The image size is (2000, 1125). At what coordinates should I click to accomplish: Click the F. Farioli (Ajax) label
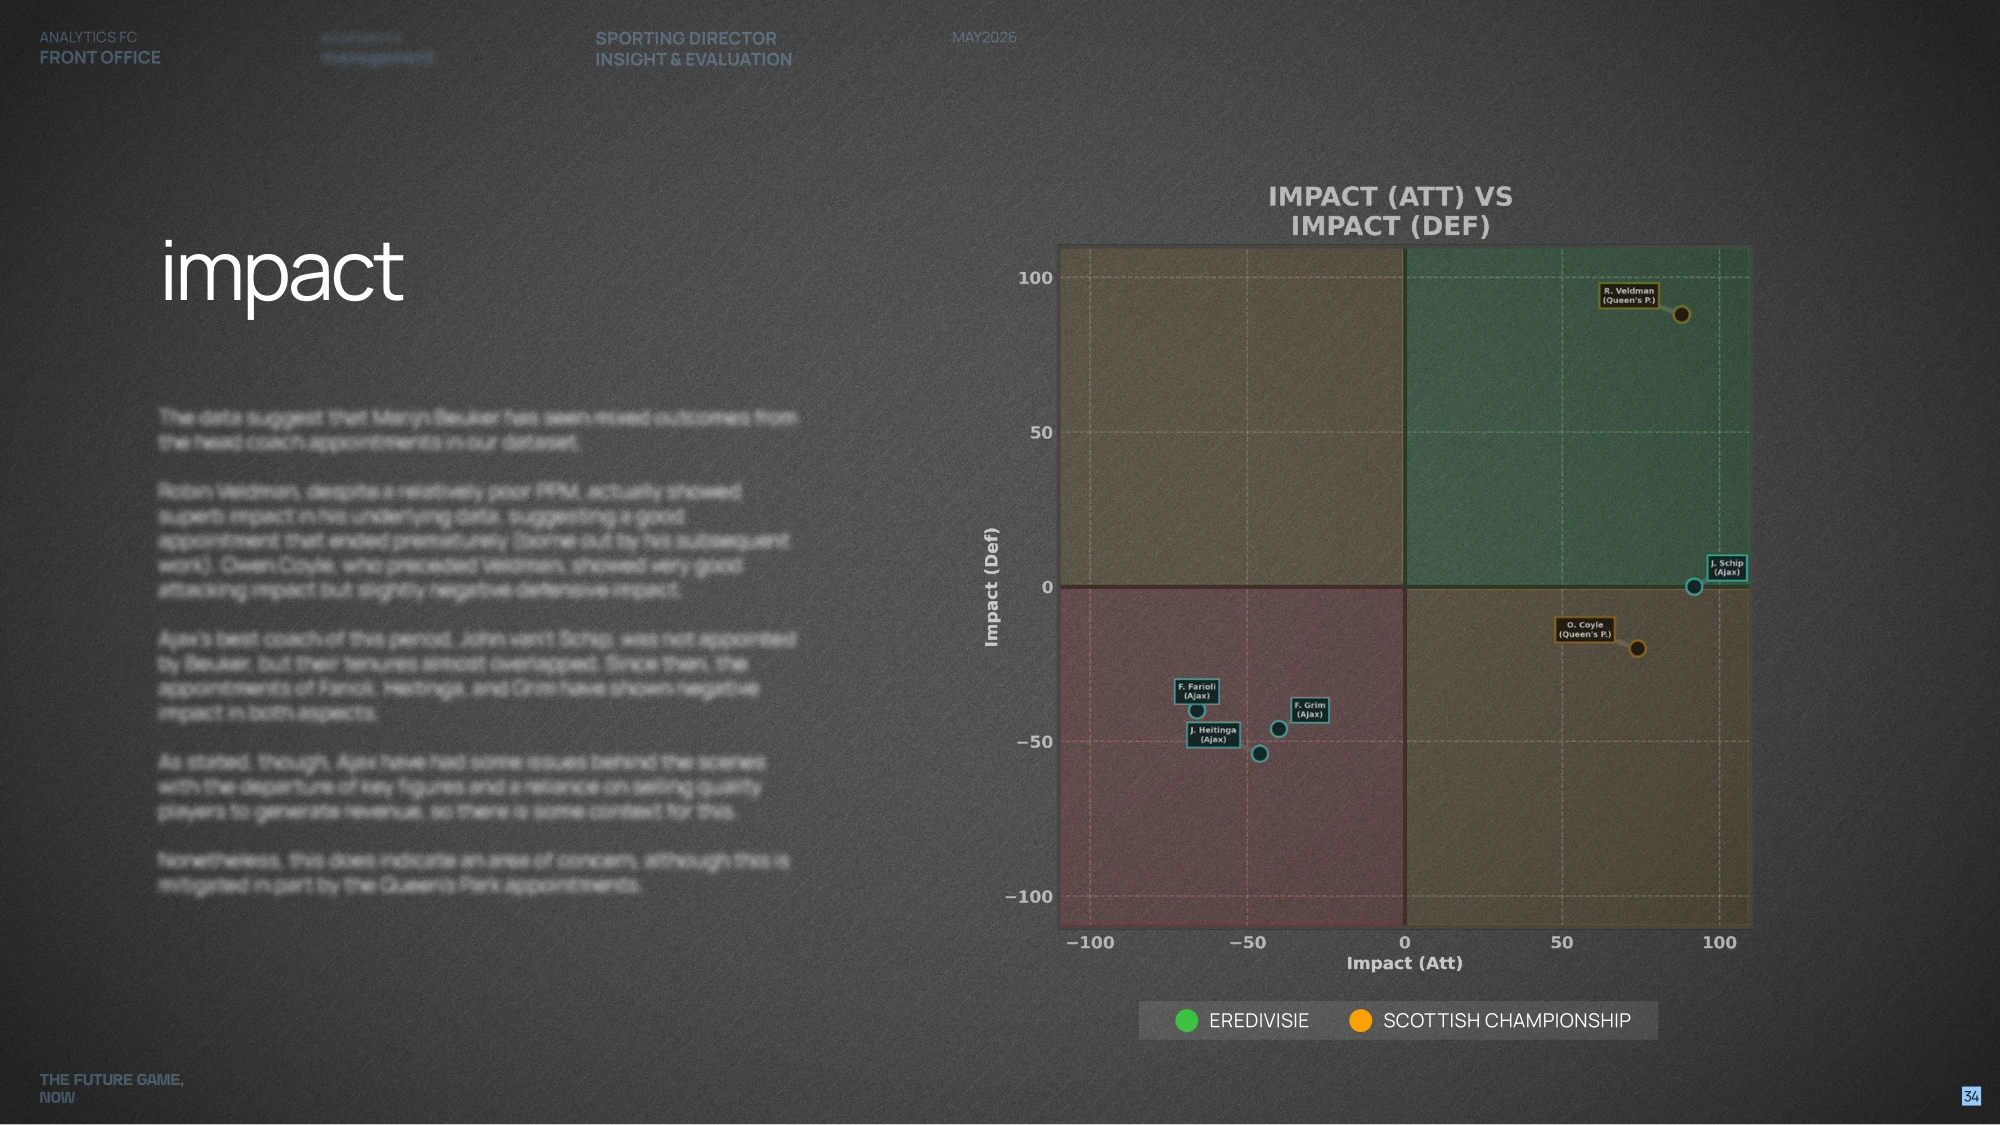pyautogui.click(x=1196, y=691)
